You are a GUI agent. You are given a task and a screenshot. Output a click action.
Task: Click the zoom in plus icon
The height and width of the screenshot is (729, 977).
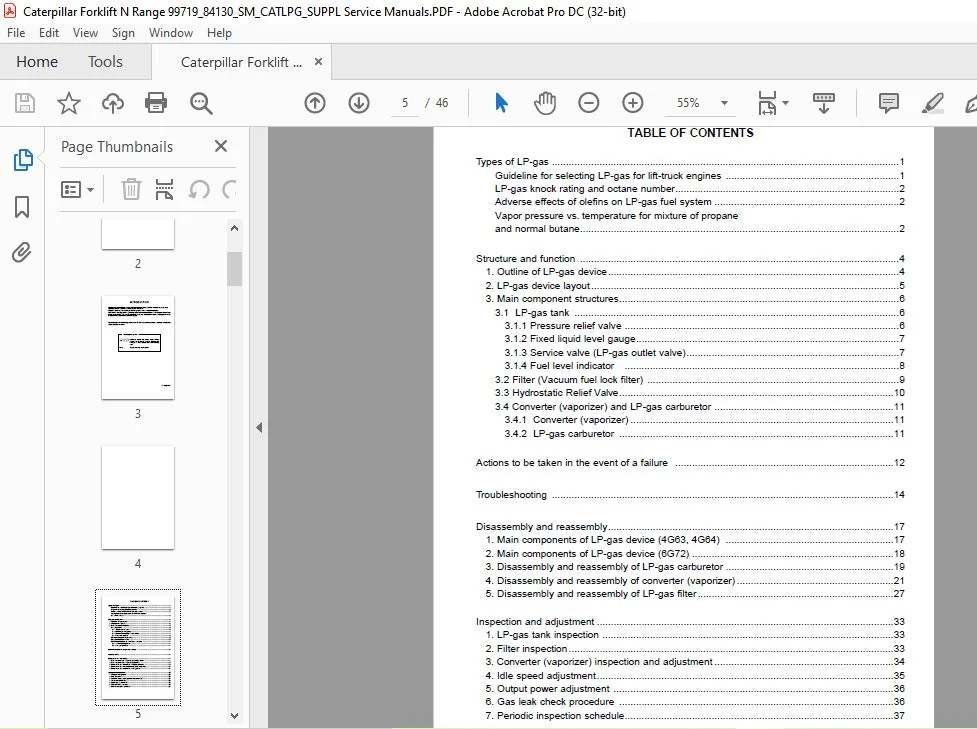pos(632,103)
